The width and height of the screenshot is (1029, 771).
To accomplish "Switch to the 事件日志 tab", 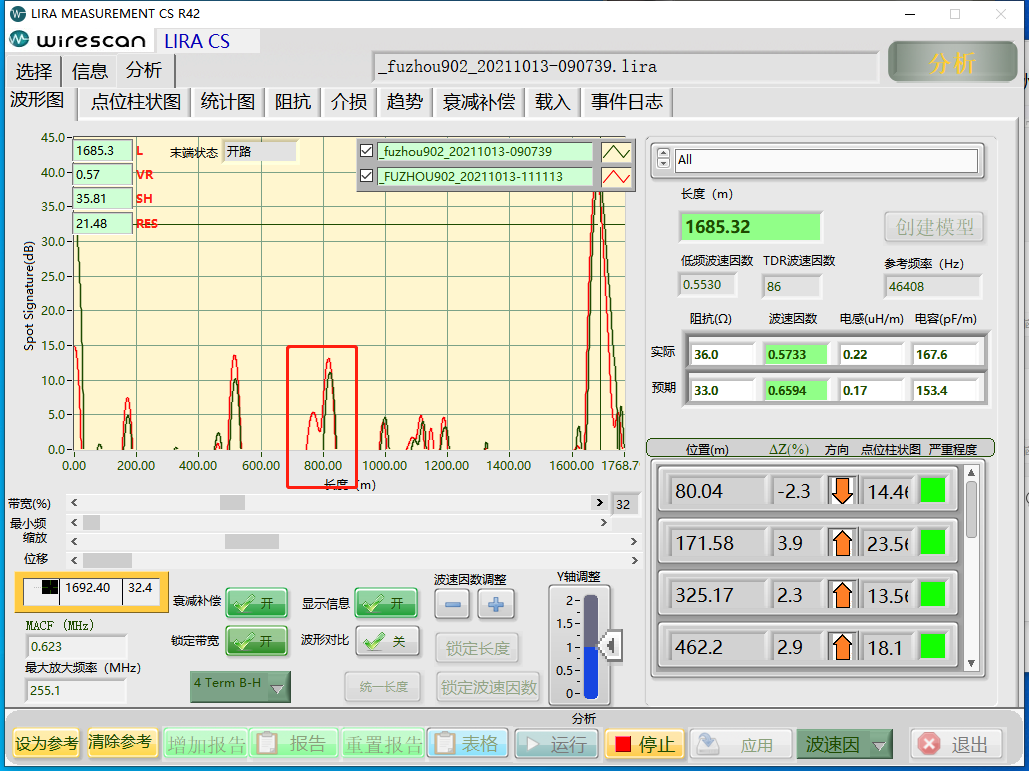I will pyautogui.click(x=626, y=102).
